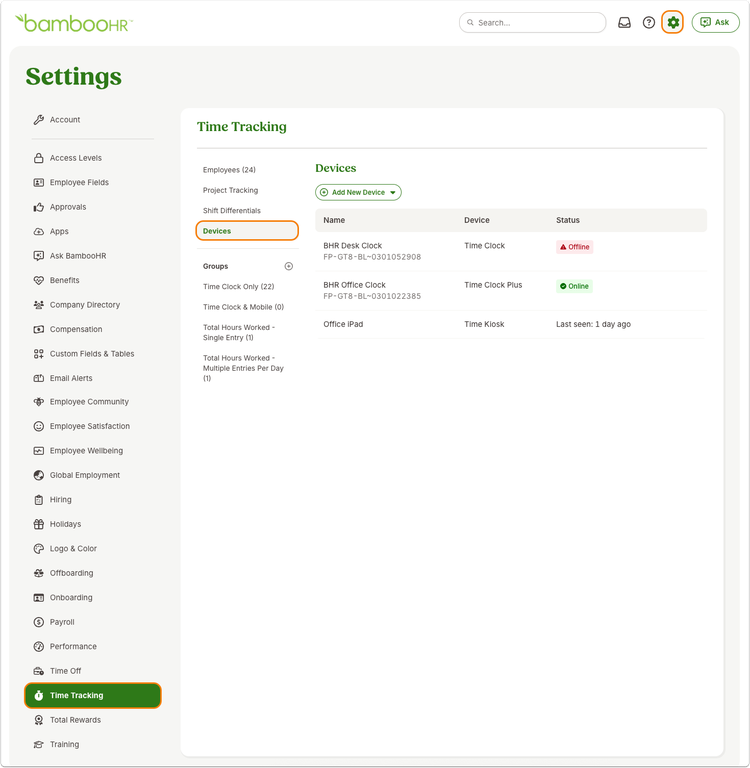Screen dimensions: 750x768
Task: Click the Device column header
Action: pyautogui.click(x=477, y=220)
